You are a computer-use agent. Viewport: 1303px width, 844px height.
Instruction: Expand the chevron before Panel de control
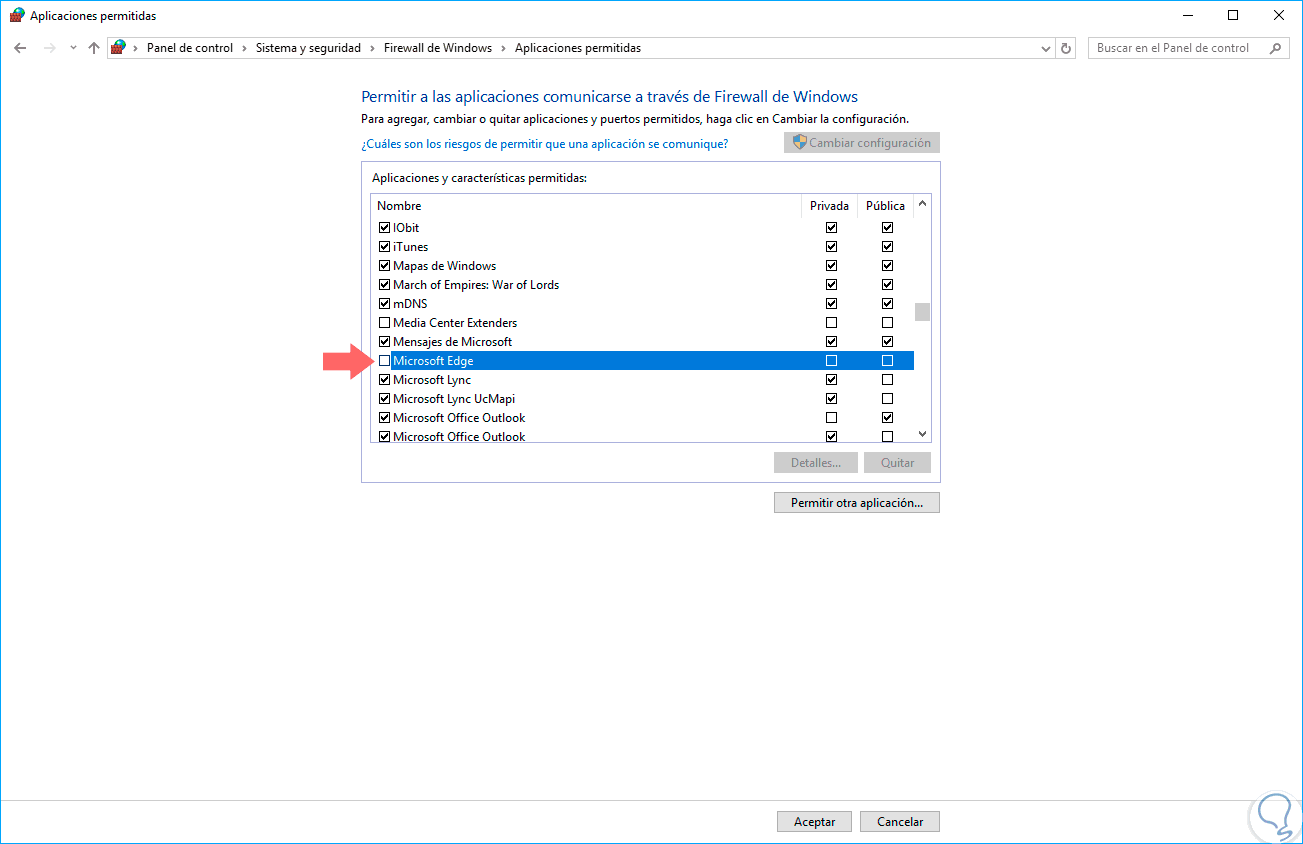coord(136,48)
